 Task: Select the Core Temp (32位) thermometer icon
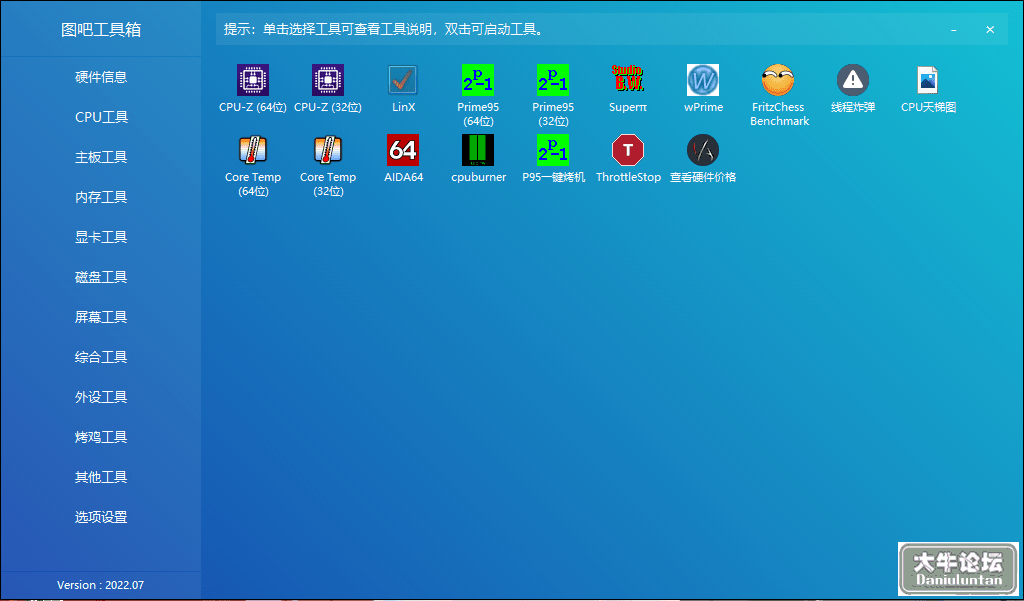(x=328, y=150)
